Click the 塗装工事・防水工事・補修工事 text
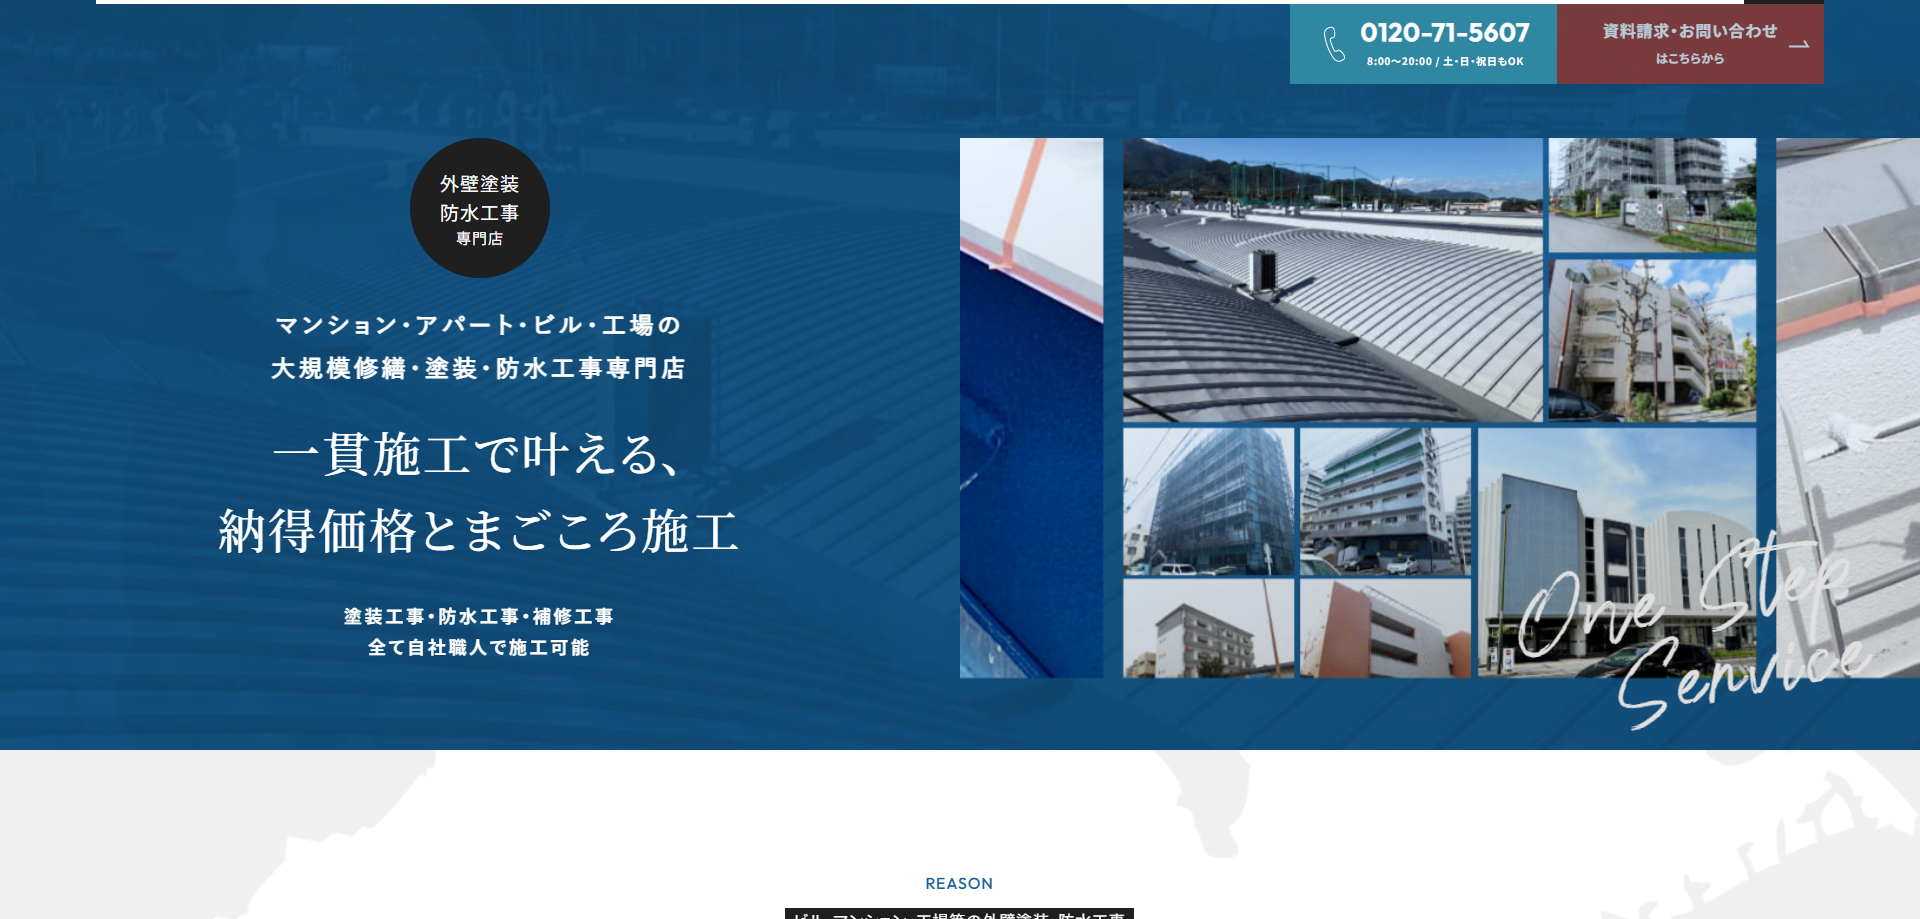 (x=479, y=616)
